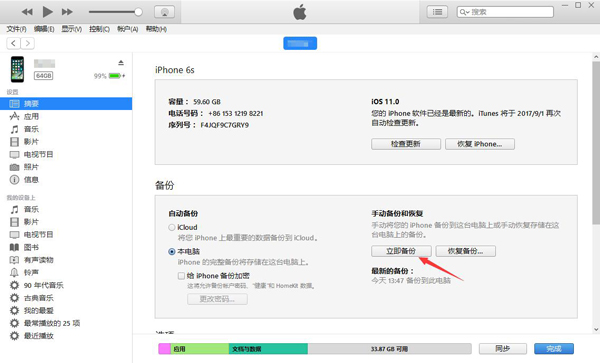
Task: Click the 恢复备份... button
Action: click(466, 251)
